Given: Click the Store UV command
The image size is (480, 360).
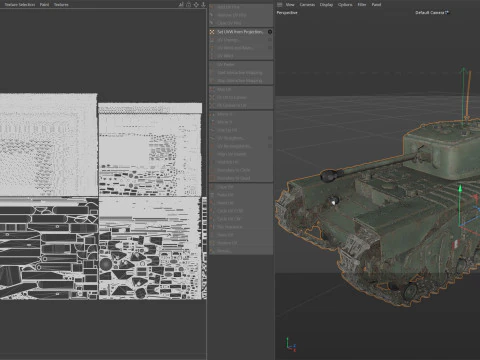Looking at the screenshot, I should point(240,235).
